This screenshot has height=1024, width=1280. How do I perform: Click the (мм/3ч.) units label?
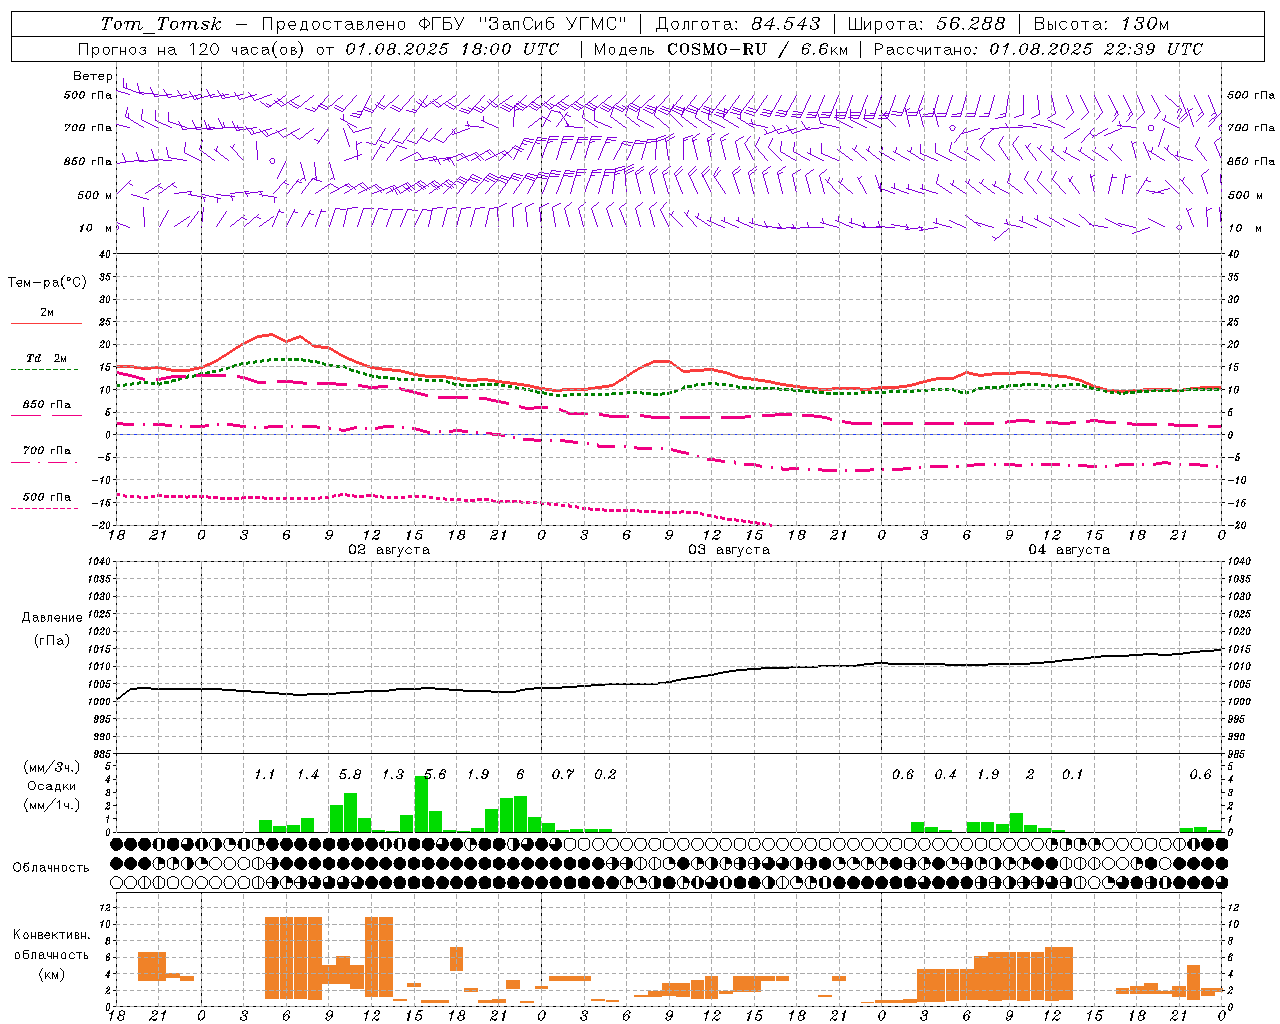click(x=51, y=767)
